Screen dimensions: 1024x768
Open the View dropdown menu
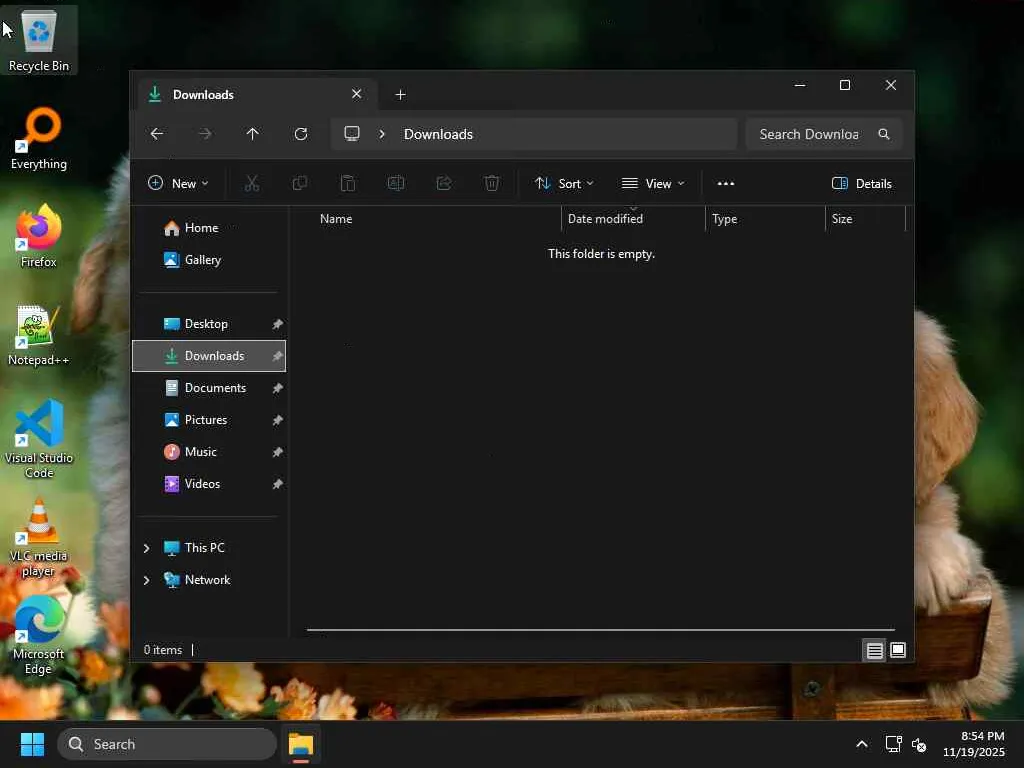tap(653, 183)
